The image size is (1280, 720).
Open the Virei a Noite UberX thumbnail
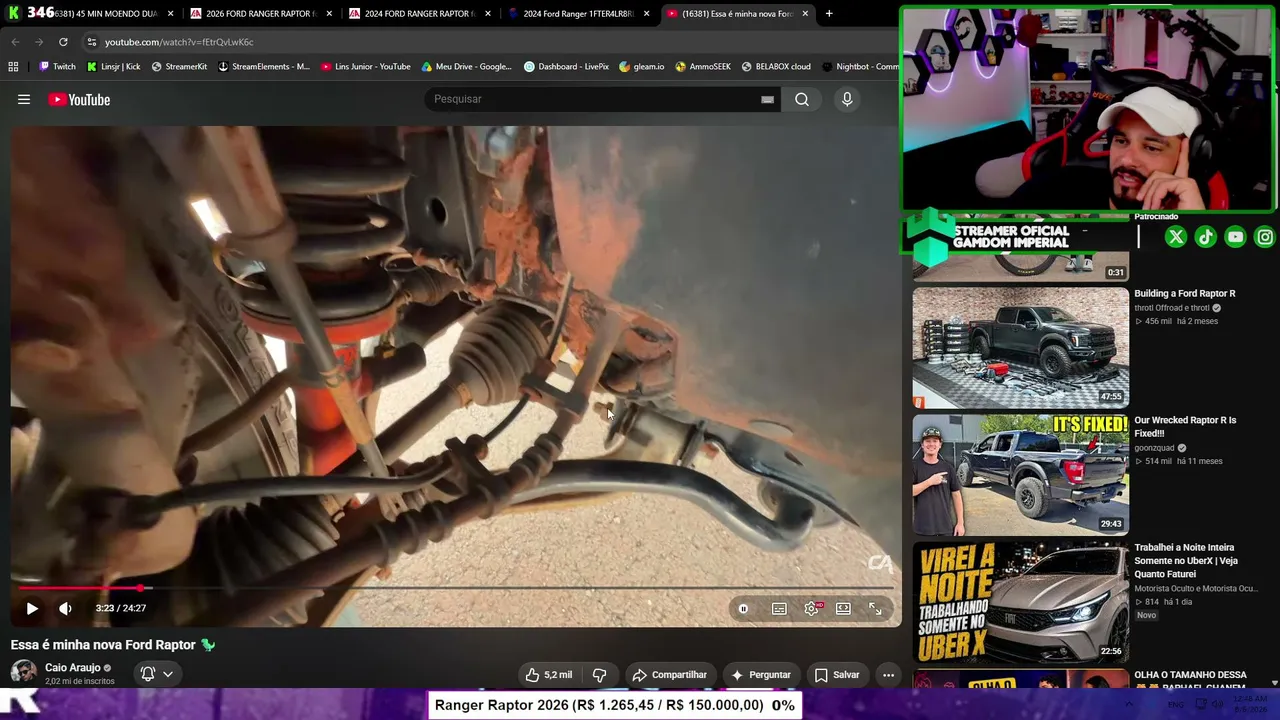1020,602
